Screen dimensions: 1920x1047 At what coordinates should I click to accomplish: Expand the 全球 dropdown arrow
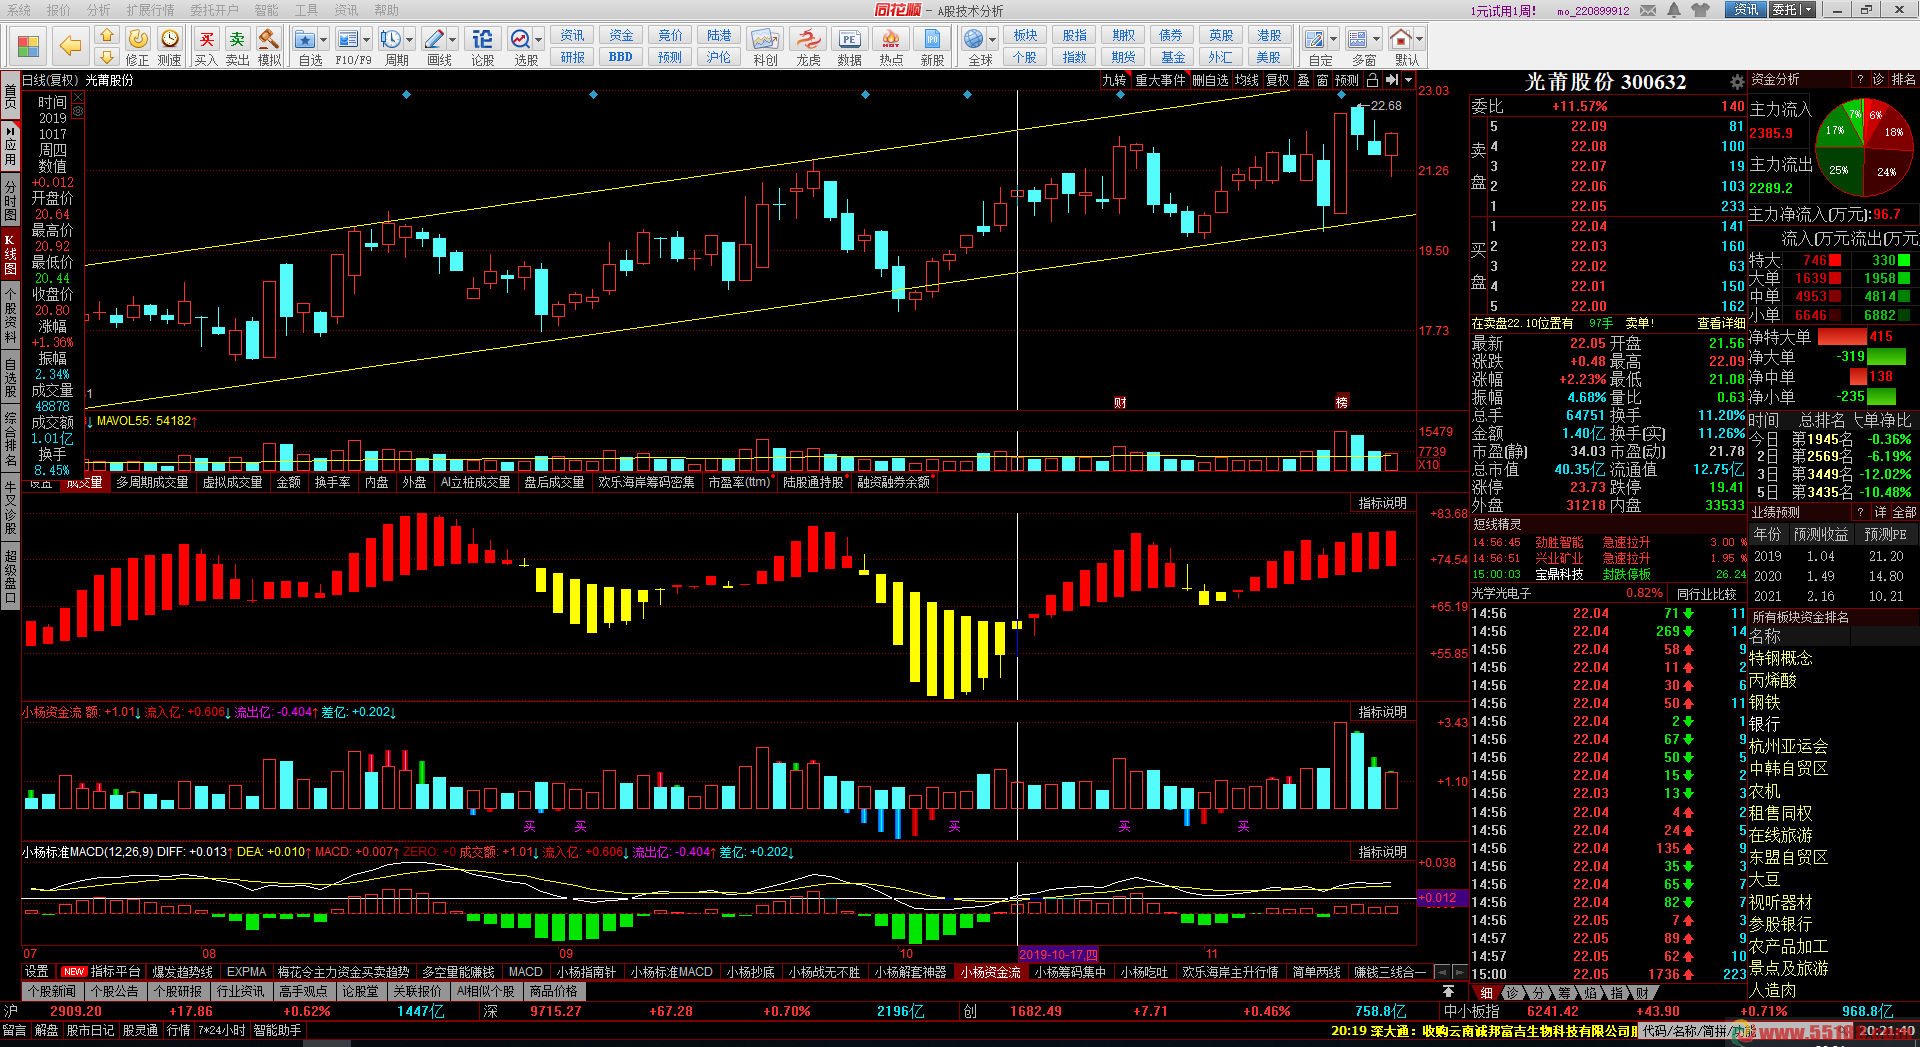(992, 40)
